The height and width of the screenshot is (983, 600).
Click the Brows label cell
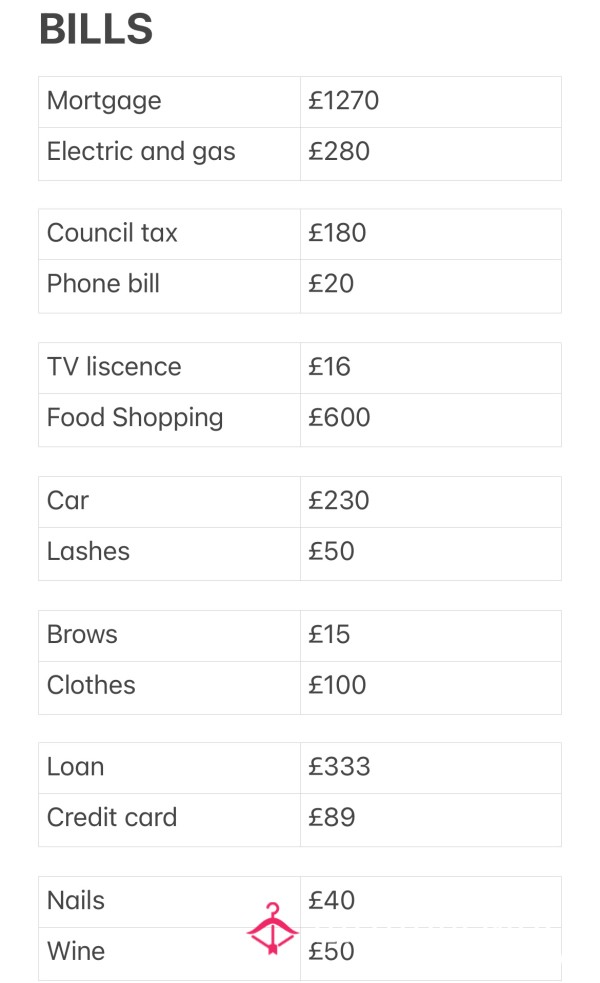169,636
